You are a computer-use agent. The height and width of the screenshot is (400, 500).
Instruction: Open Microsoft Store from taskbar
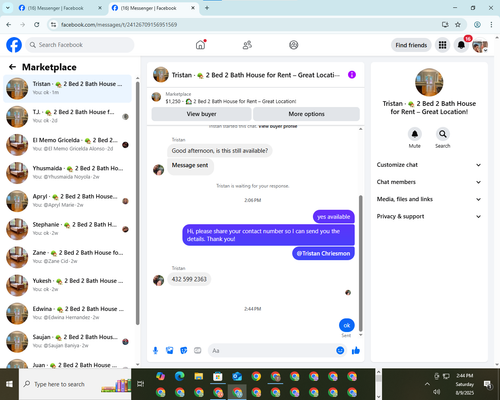(x=218, y=376)
